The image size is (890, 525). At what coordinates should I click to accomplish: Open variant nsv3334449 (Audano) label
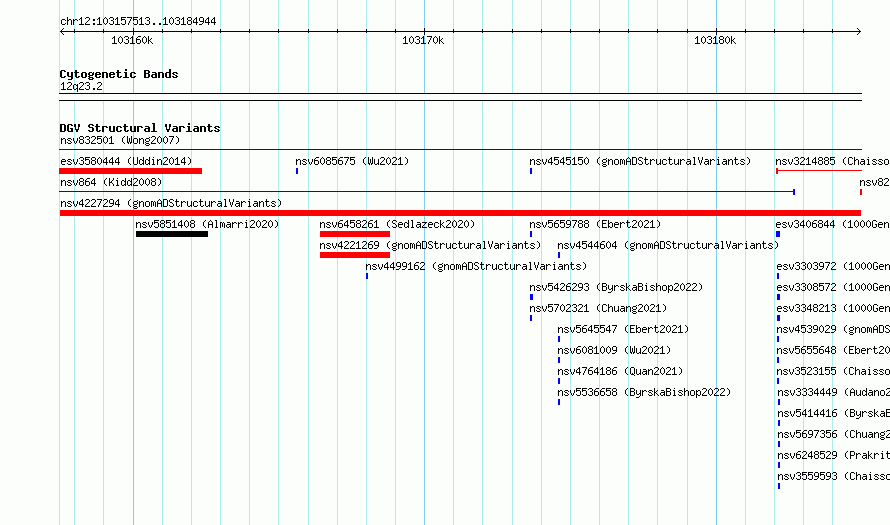click(x=833, y=392)
